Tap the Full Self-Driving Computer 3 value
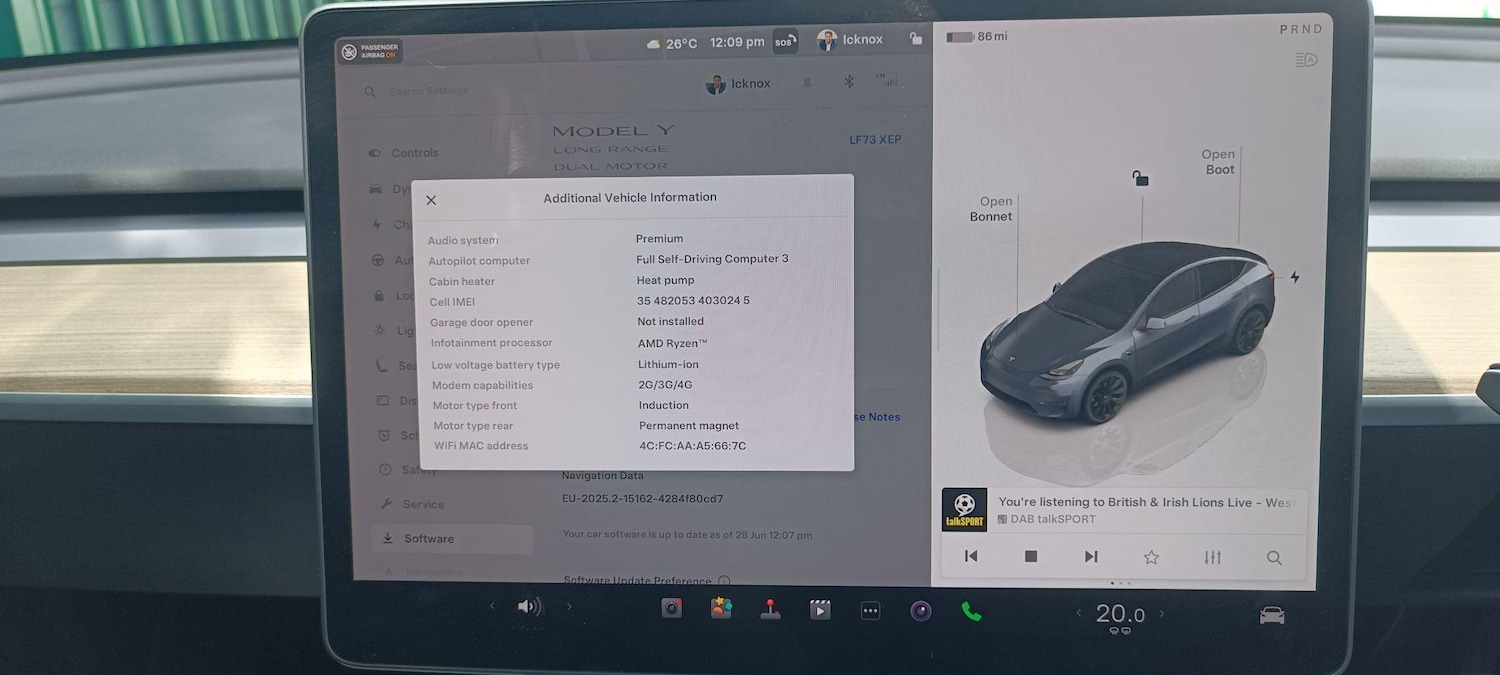Screen dimensions: 1500x675 [712, 259]
